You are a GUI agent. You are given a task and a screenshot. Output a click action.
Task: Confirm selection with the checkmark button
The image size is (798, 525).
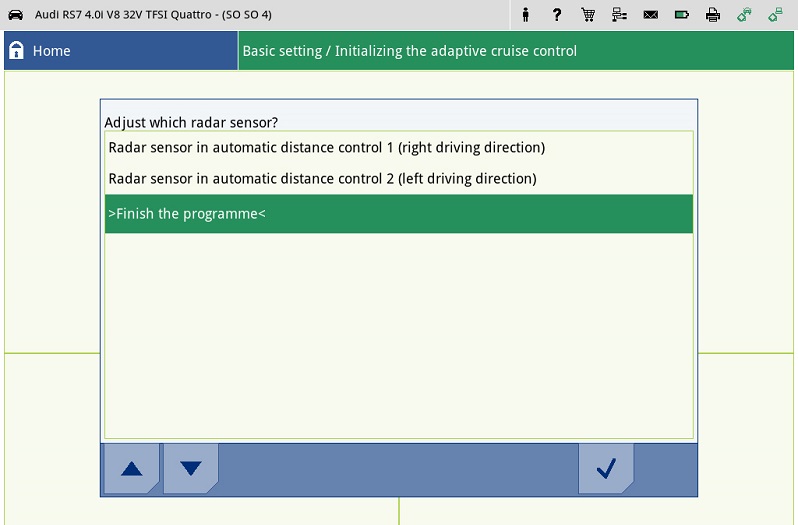(605, 469)
